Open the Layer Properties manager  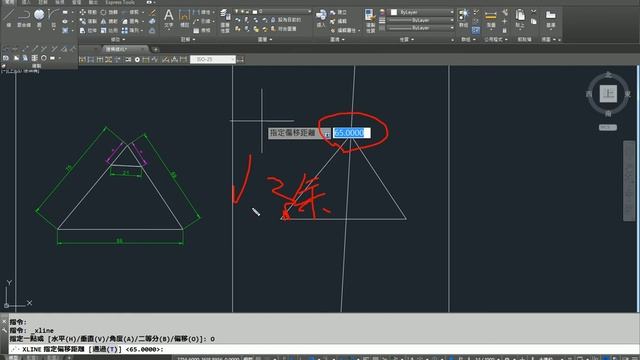point(225,20)
